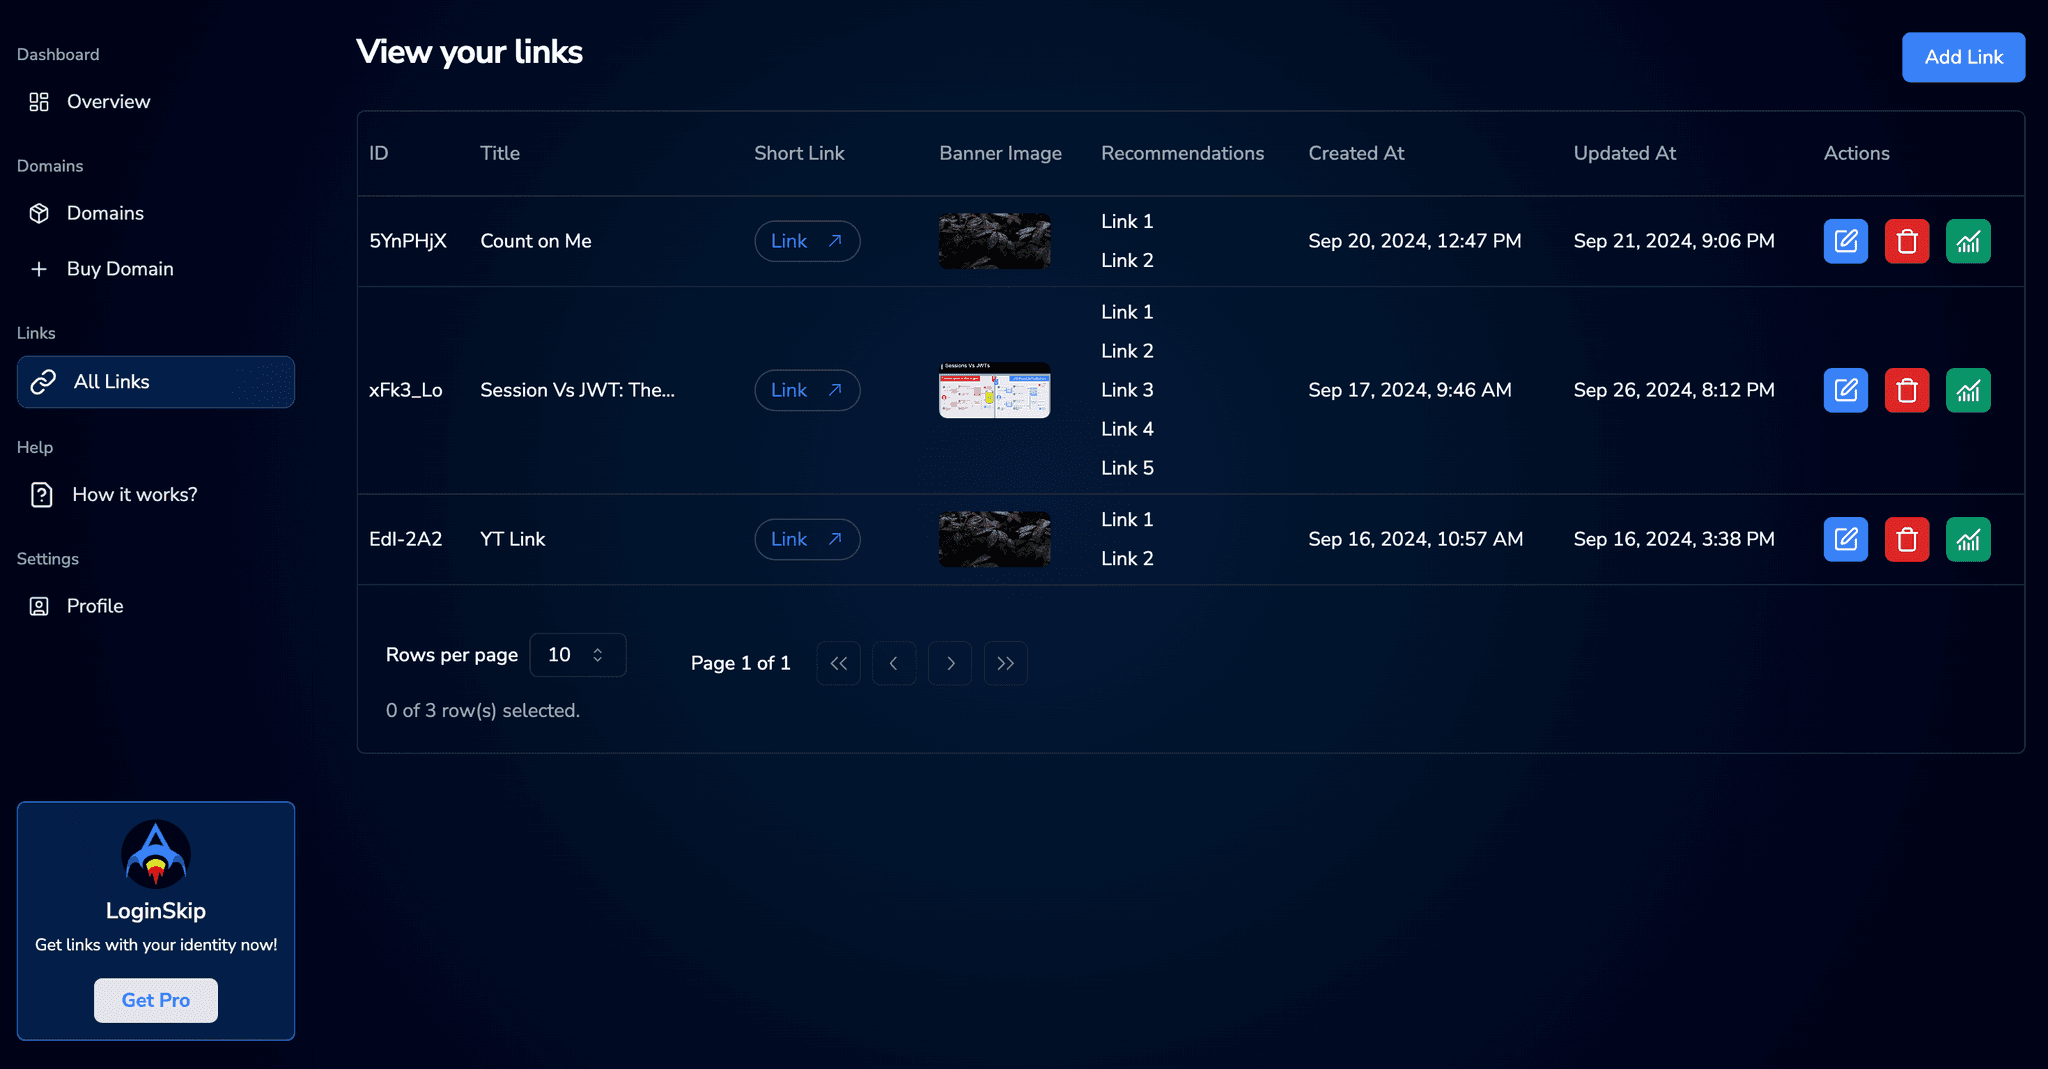Open analytics for Count on Me link
The width and height of the screenshot is (2048, 1069).
point(1967,241)
